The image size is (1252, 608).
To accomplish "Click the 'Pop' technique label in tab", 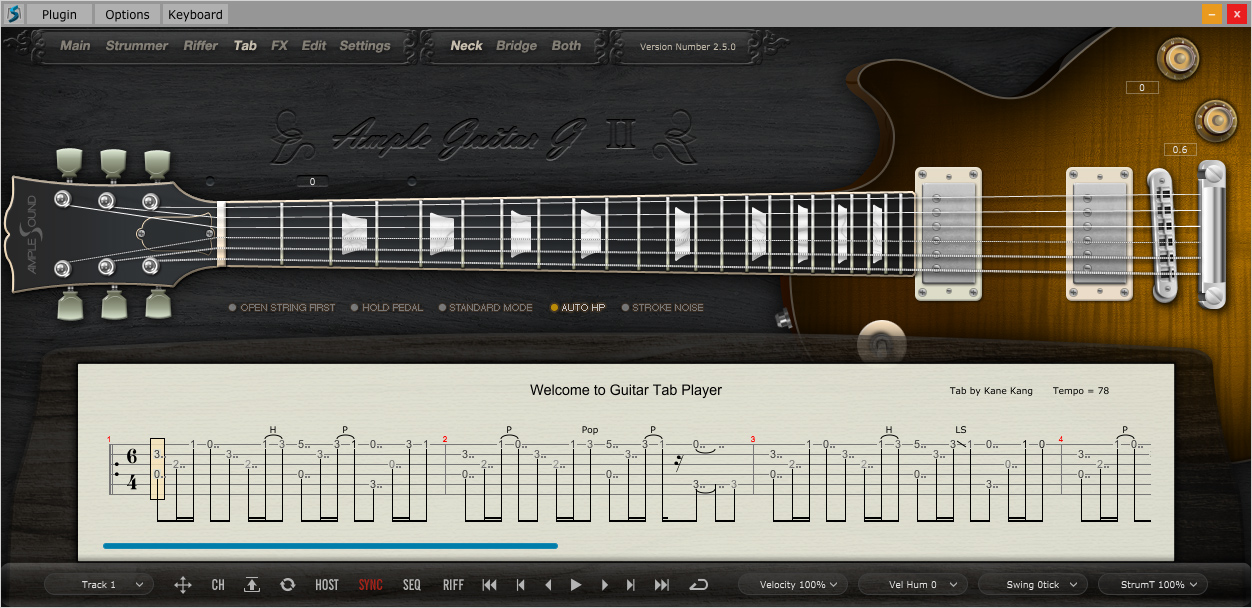I will 590,430.
